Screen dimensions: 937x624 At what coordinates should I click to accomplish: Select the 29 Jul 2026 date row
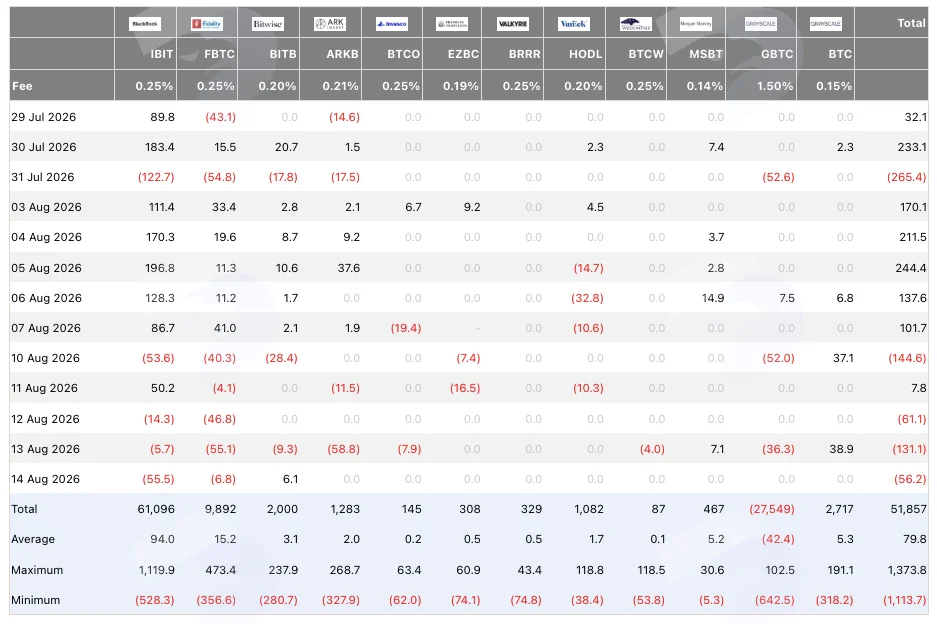point(468,117)
